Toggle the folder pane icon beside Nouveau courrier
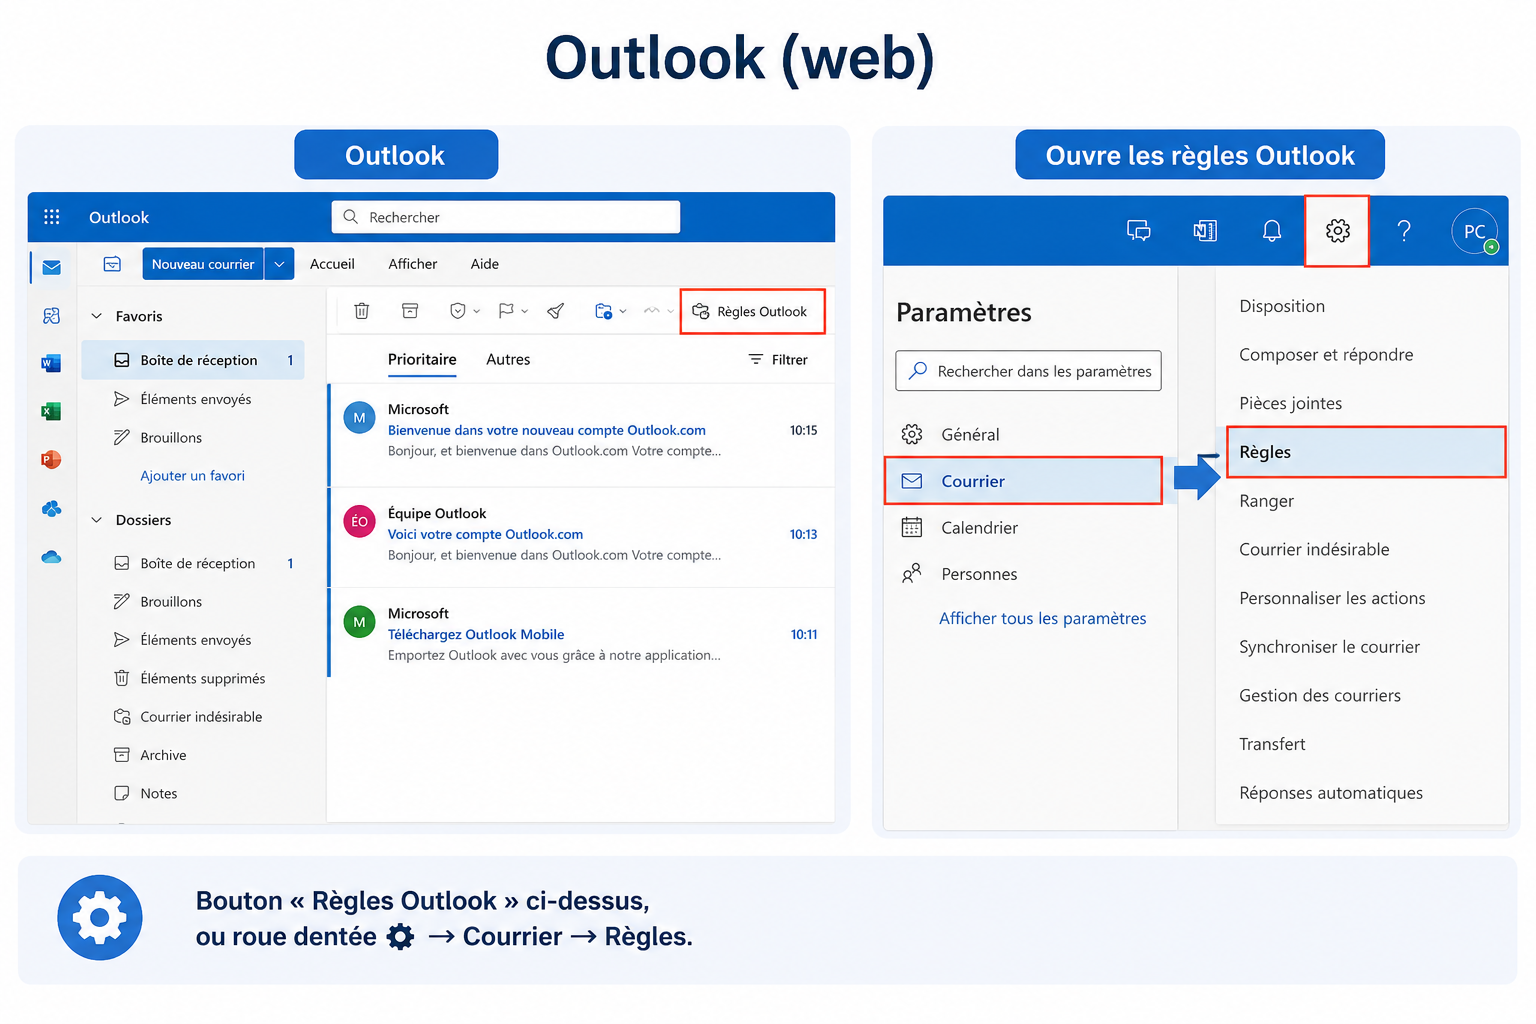 point(112,264)
